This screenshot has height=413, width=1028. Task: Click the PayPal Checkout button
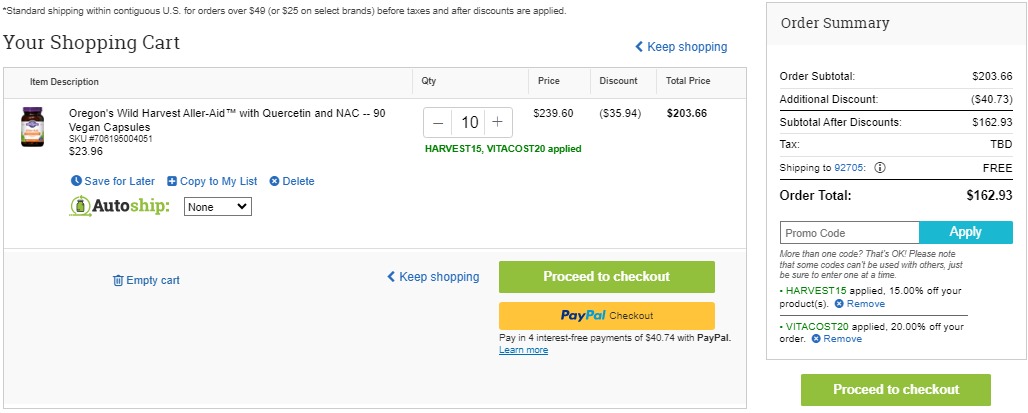(x=606, y=315)
